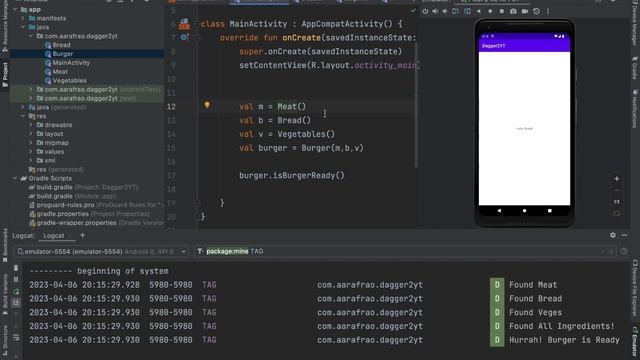Open emulator snapshots history icon
Viewport: 640px width, 360px height.
536,11
